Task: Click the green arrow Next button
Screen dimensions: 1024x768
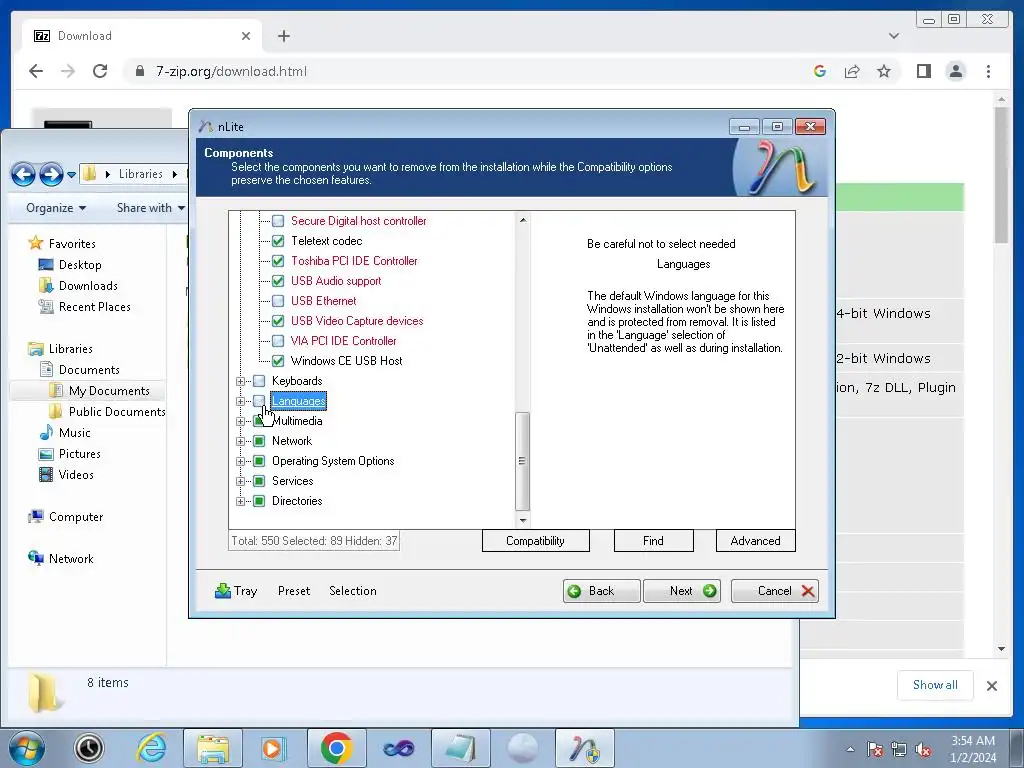Action: [682, 591]
